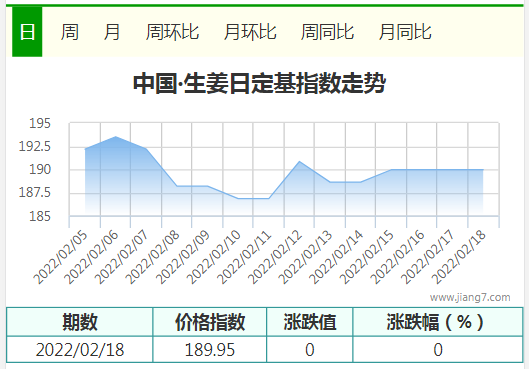Select the 日 (daily) tab
The height and width of the screenshot is (369, 529).
click(27, 32)
